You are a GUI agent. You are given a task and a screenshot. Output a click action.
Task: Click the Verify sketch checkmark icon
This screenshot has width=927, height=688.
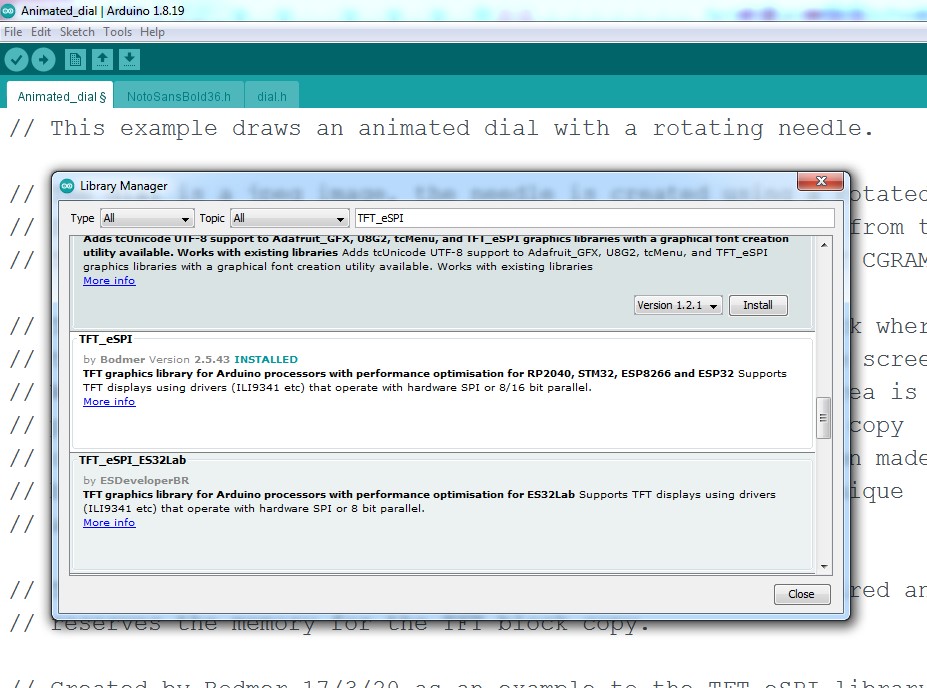pos(17,59)
